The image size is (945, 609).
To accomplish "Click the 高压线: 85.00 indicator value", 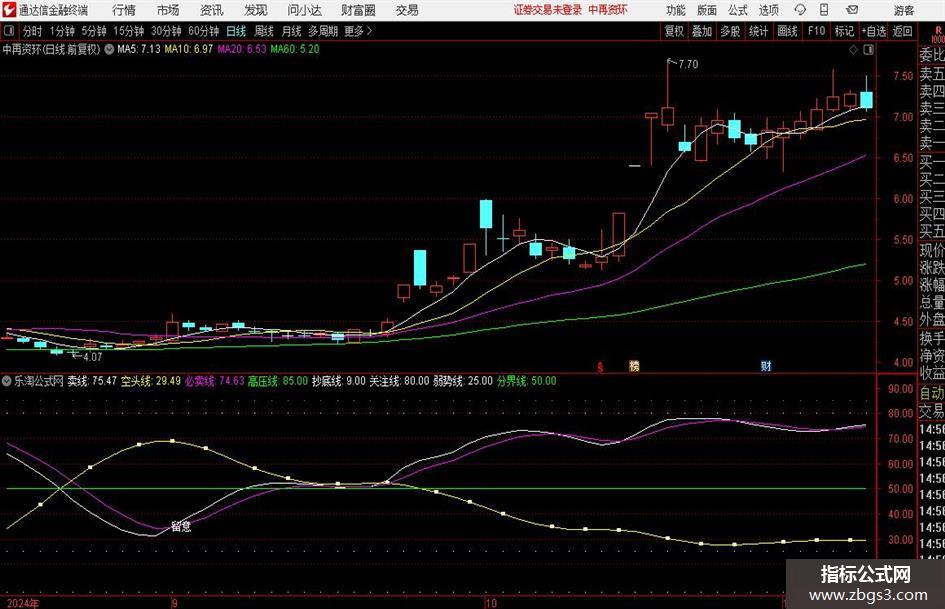I will point(278,381).
